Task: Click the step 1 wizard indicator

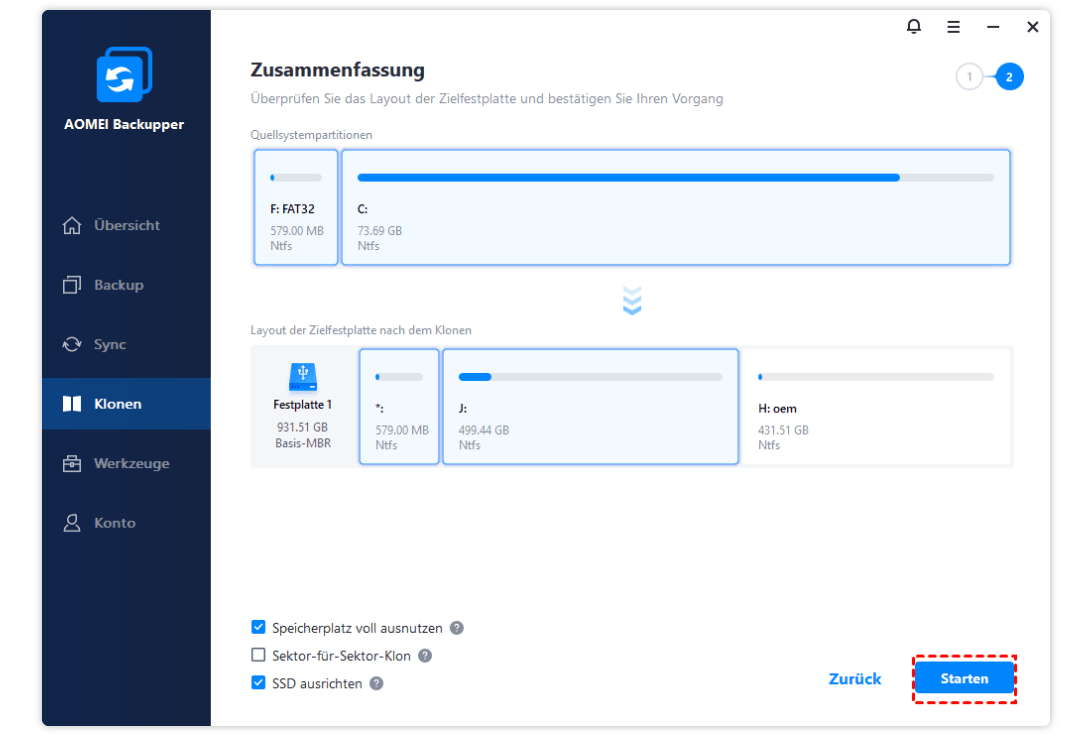Action: [969, 77]
